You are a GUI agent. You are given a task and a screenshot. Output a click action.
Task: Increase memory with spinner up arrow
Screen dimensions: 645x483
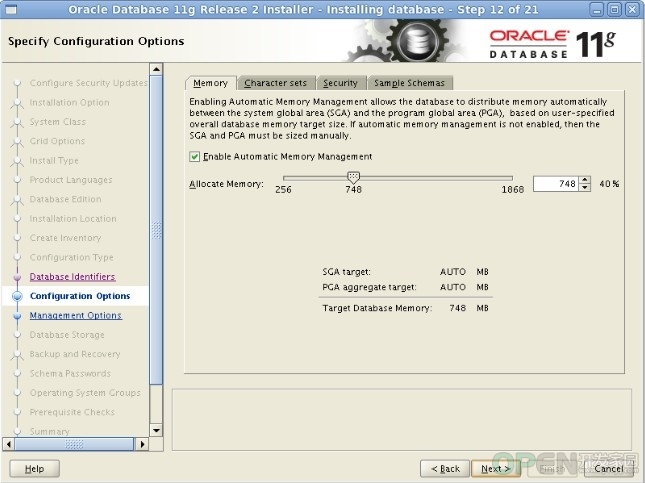click(585, 180)
